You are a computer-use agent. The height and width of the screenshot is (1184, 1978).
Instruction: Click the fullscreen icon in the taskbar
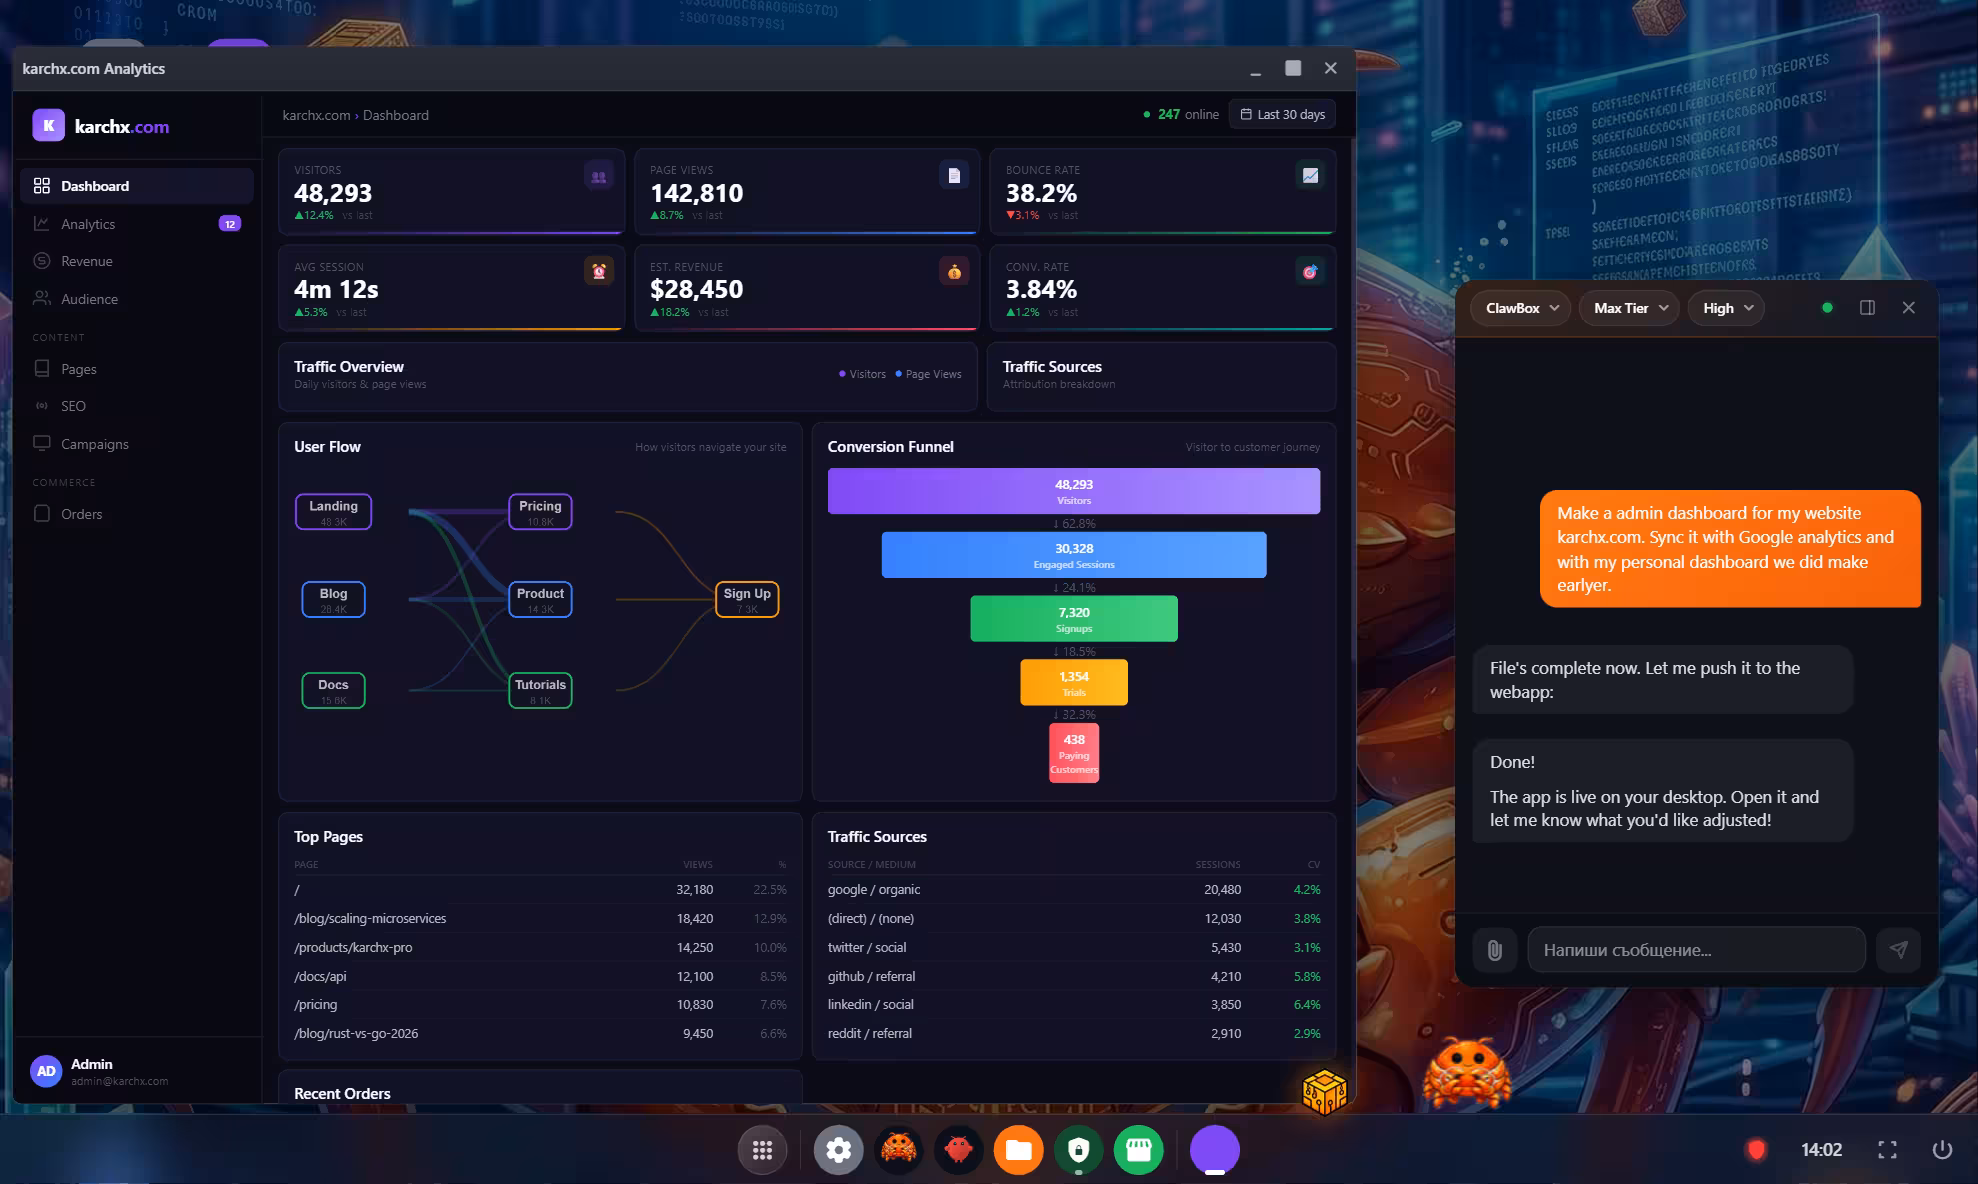tap(1887, 1150)
